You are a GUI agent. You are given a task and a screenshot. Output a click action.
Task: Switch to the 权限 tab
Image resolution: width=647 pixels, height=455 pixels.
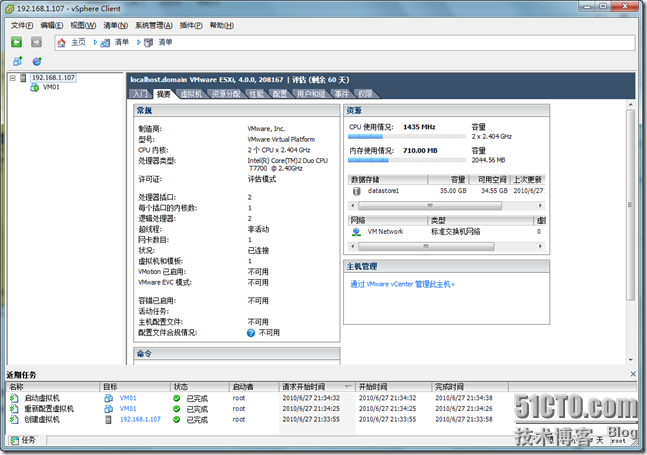365,94
